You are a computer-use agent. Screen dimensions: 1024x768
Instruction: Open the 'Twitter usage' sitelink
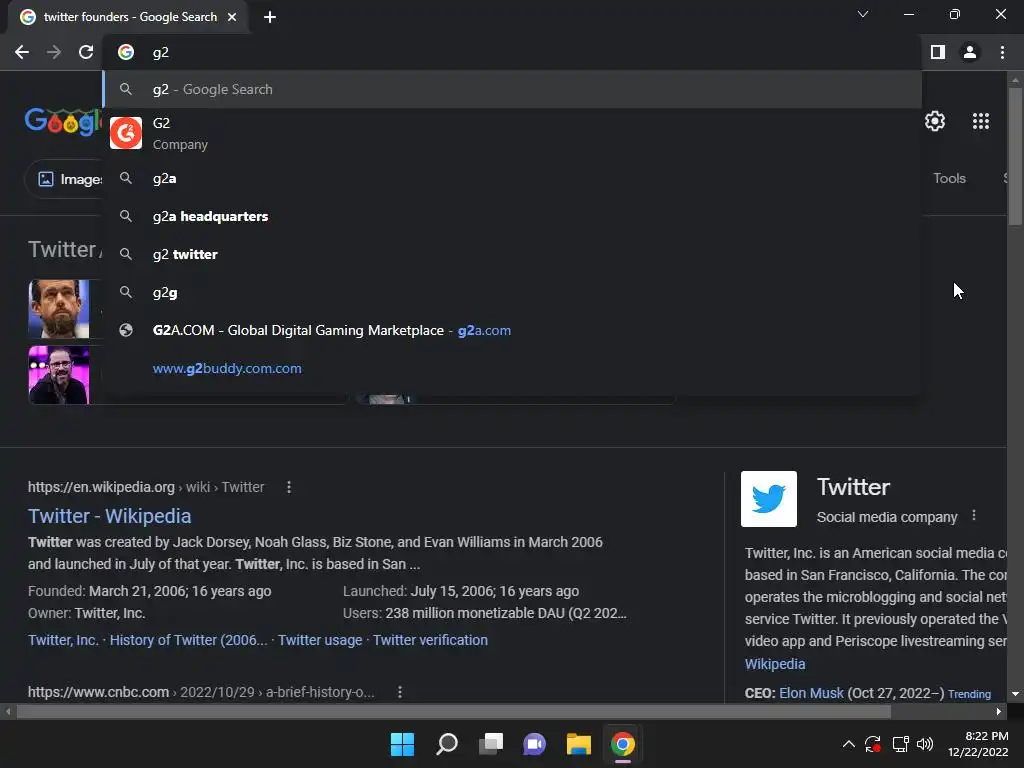tap(320, 640)
